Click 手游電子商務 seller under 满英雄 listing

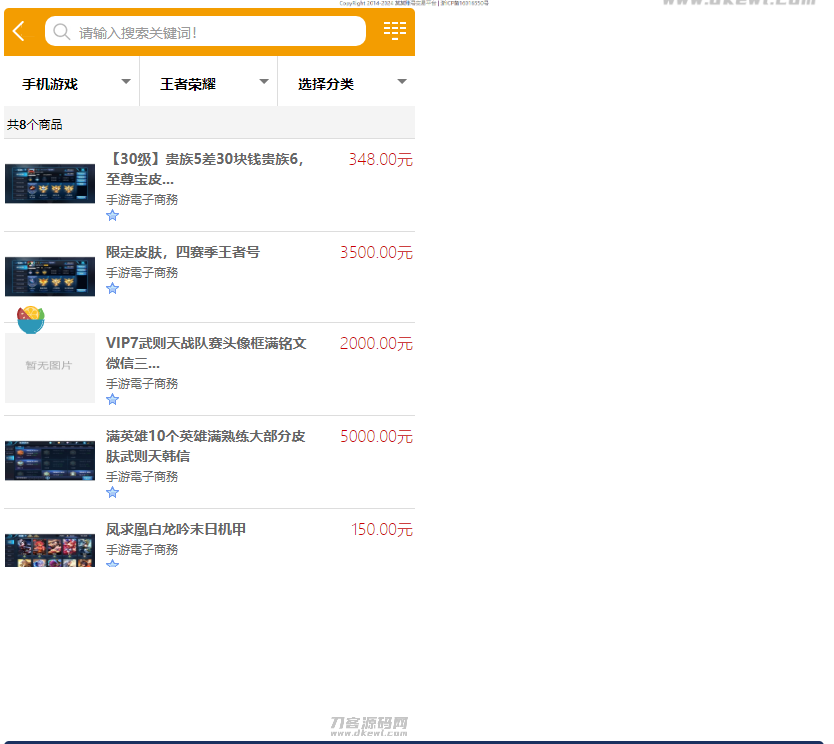tap(142, 477)
